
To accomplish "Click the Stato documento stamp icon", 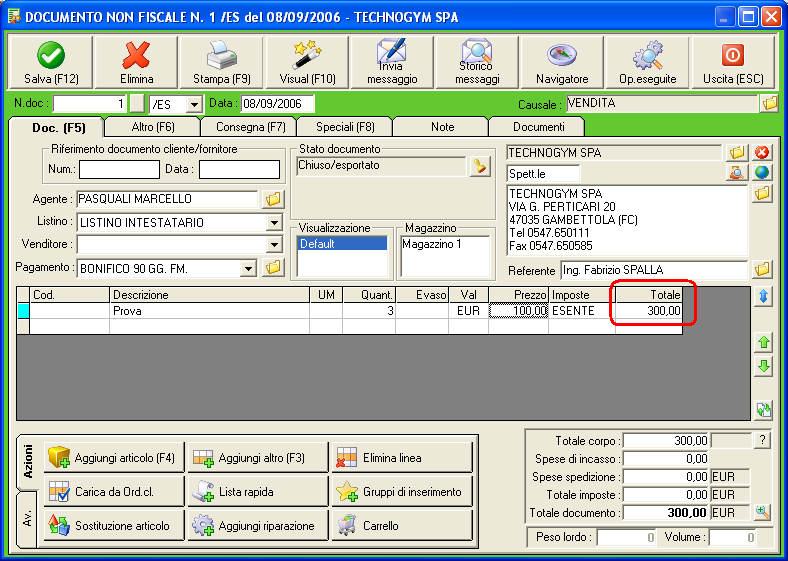I will [480, 166].
